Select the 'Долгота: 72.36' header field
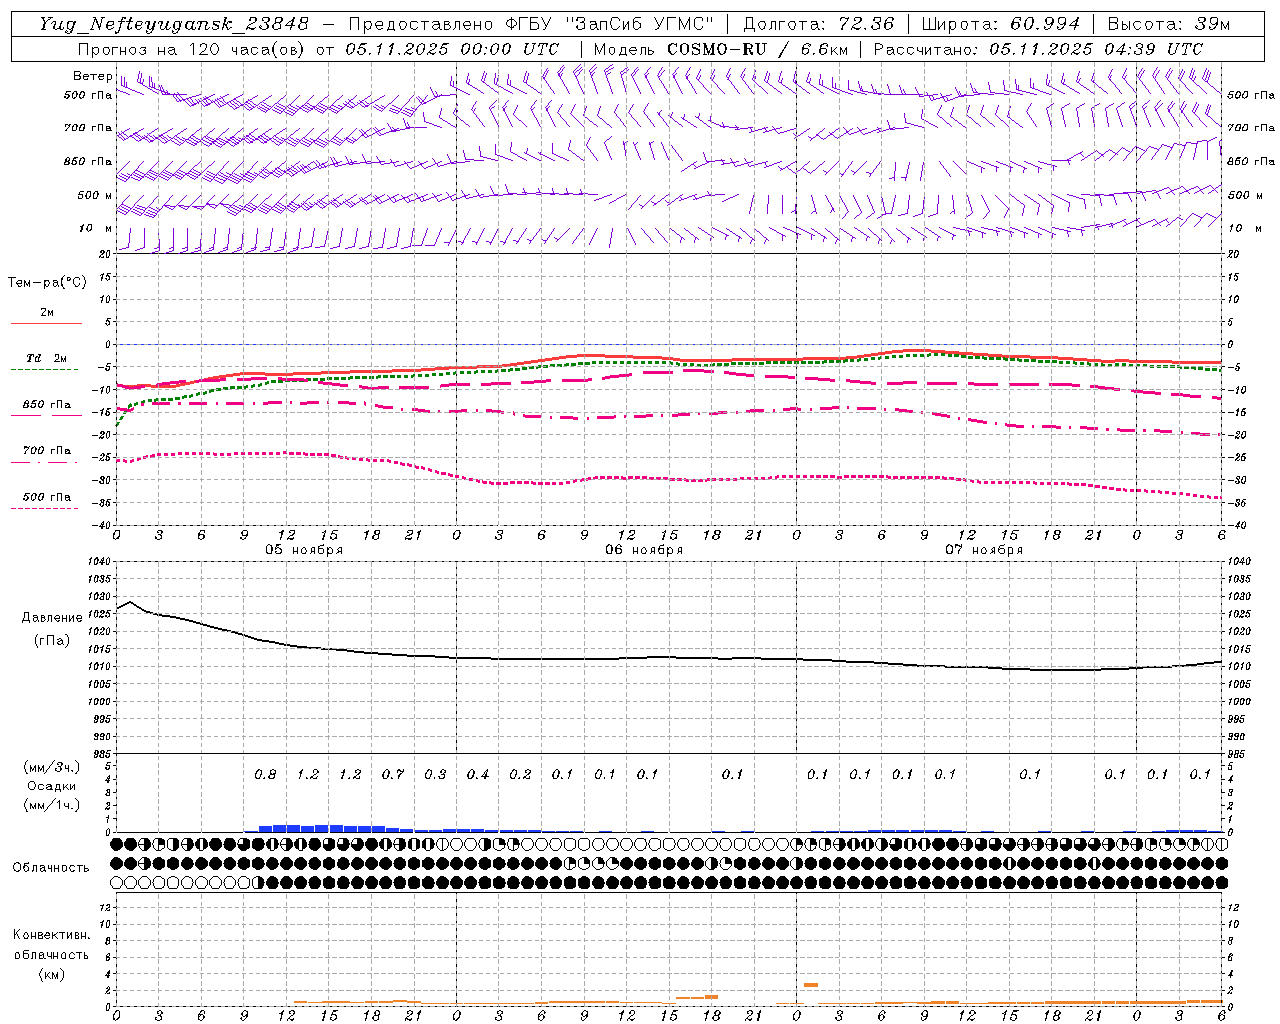1280x1024 pixels. point(819,24)
